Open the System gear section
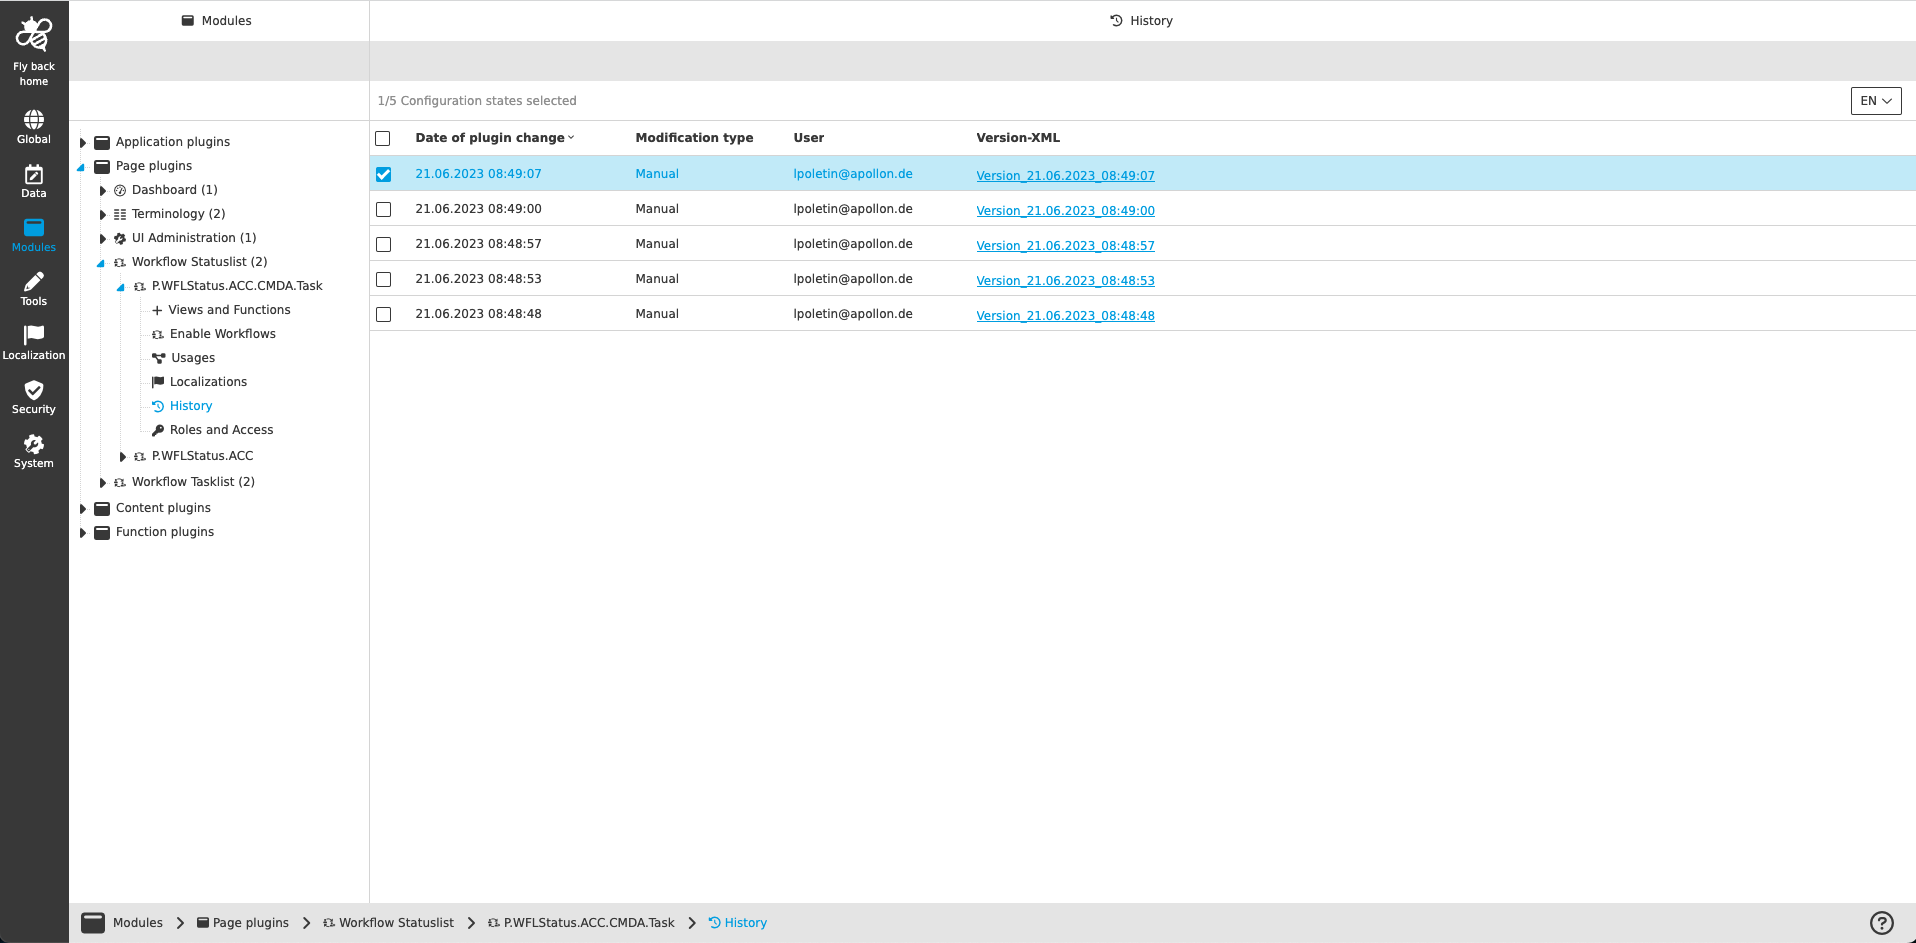1916x943 pixels. tap(33, 451)
